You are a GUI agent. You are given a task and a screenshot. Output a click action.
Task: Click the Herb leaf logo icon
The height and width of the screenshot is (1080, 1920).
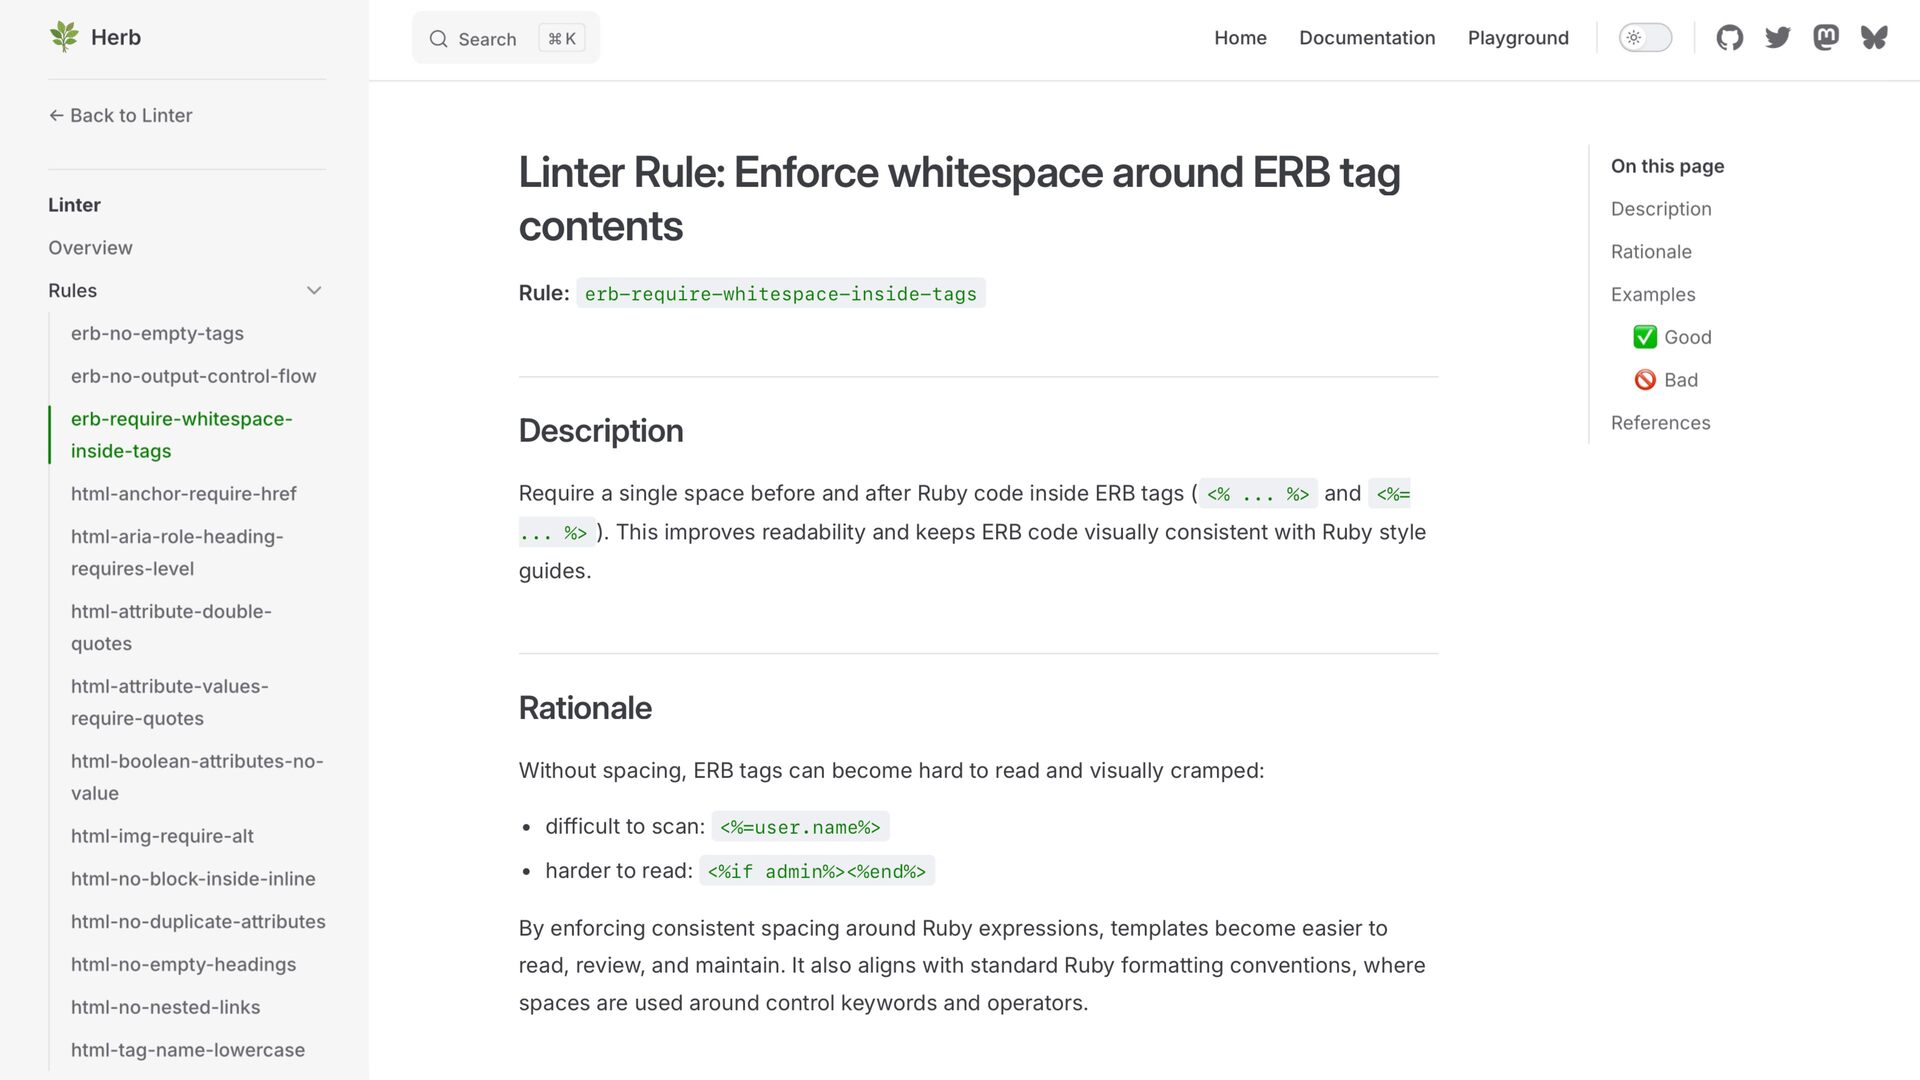[x=64, y=37]
